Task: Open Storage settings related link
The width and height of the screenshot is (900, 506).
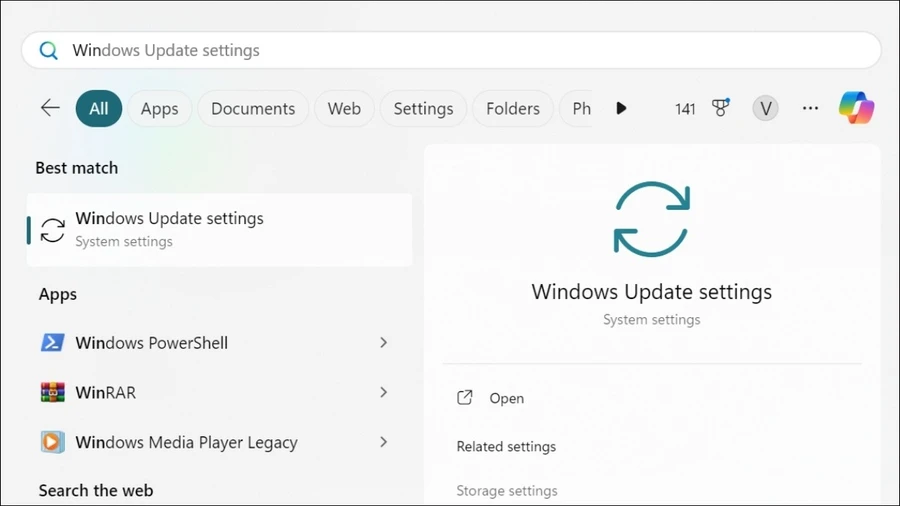Action: (507, 491)
